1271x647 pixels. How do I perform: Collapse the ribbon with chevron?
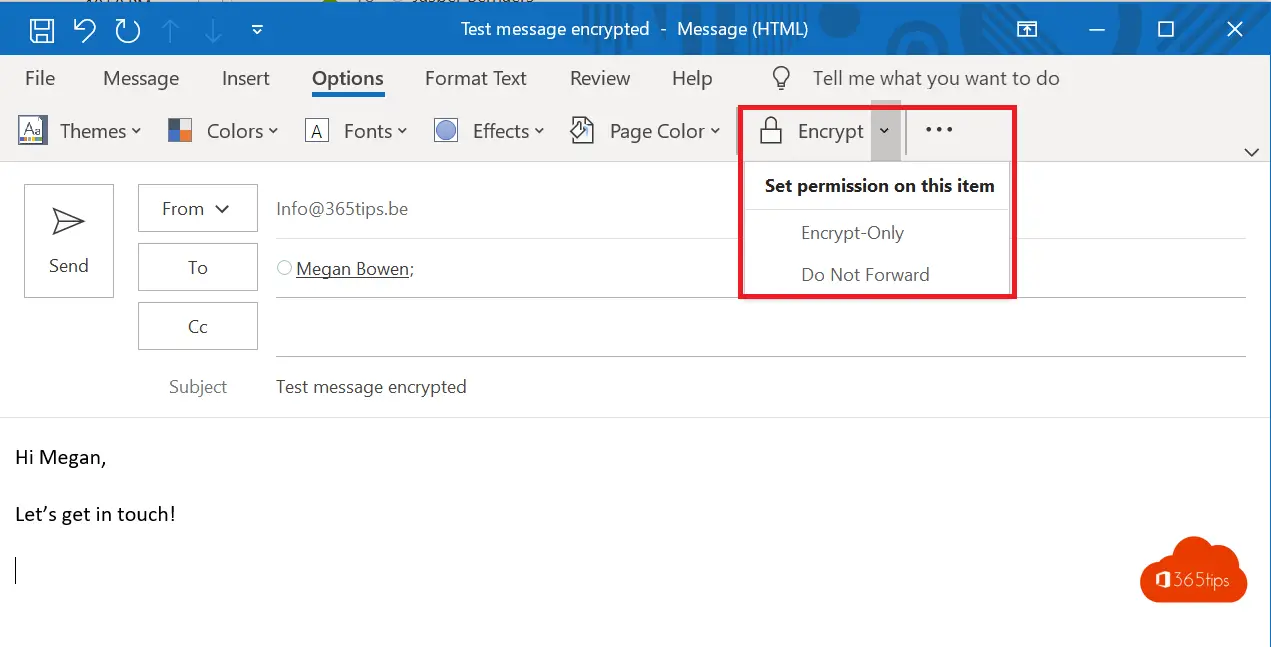coord(1250,152)
